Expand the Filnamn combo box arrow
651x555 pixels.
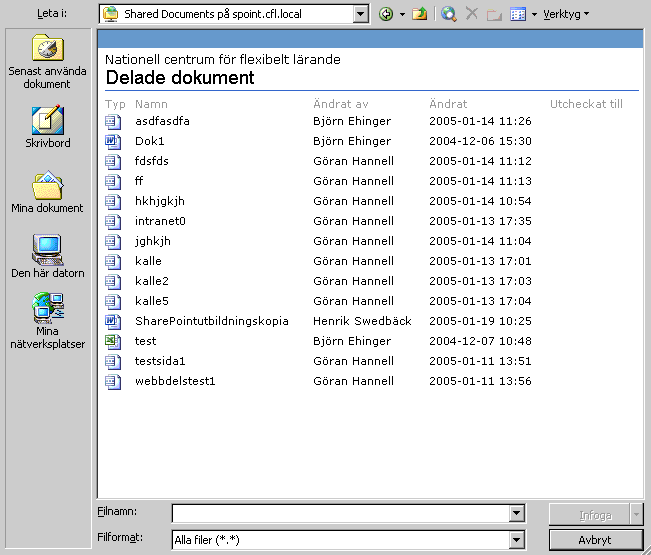coord(516,514)
